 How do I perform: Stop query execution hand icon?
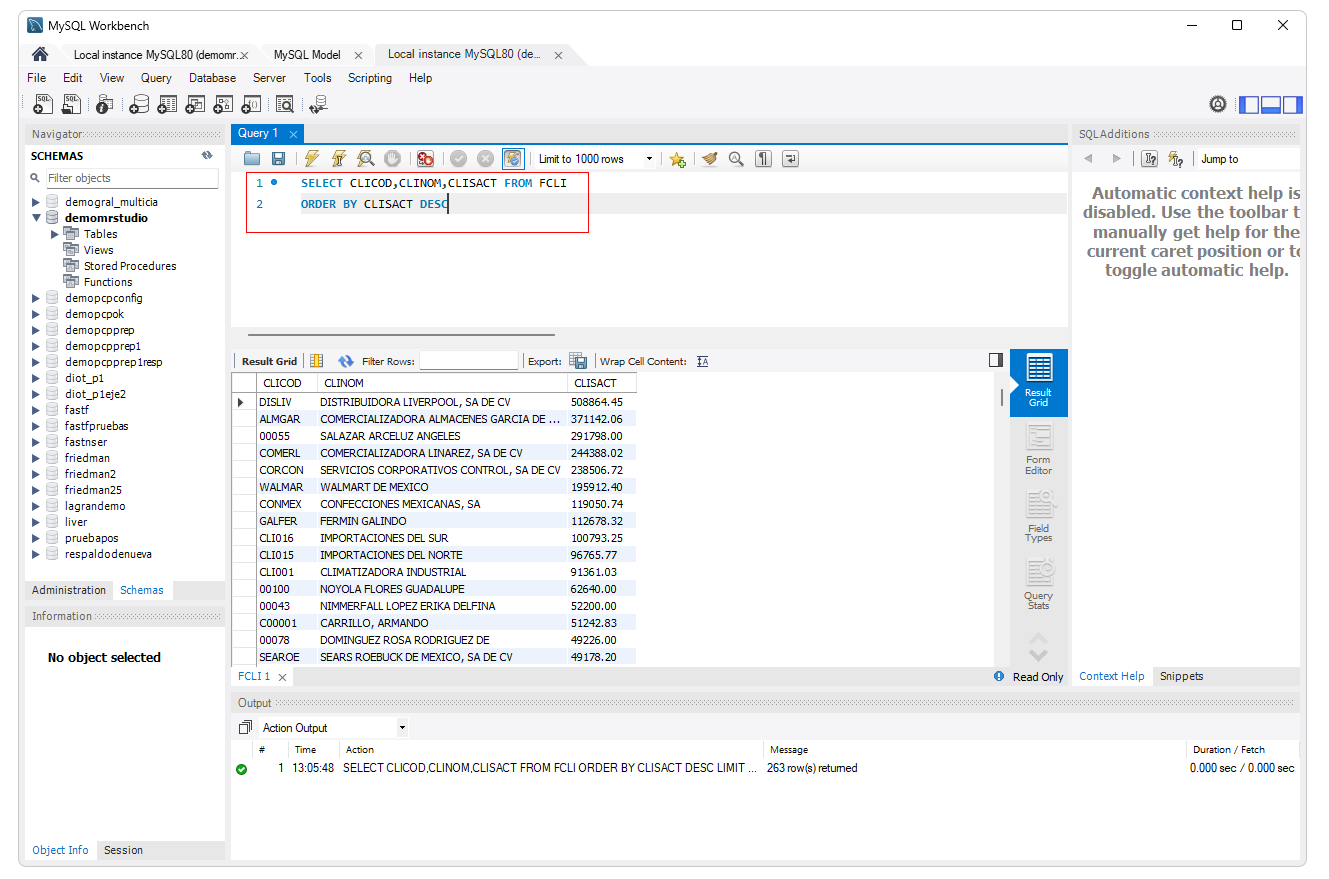click(x=392, y=158)
